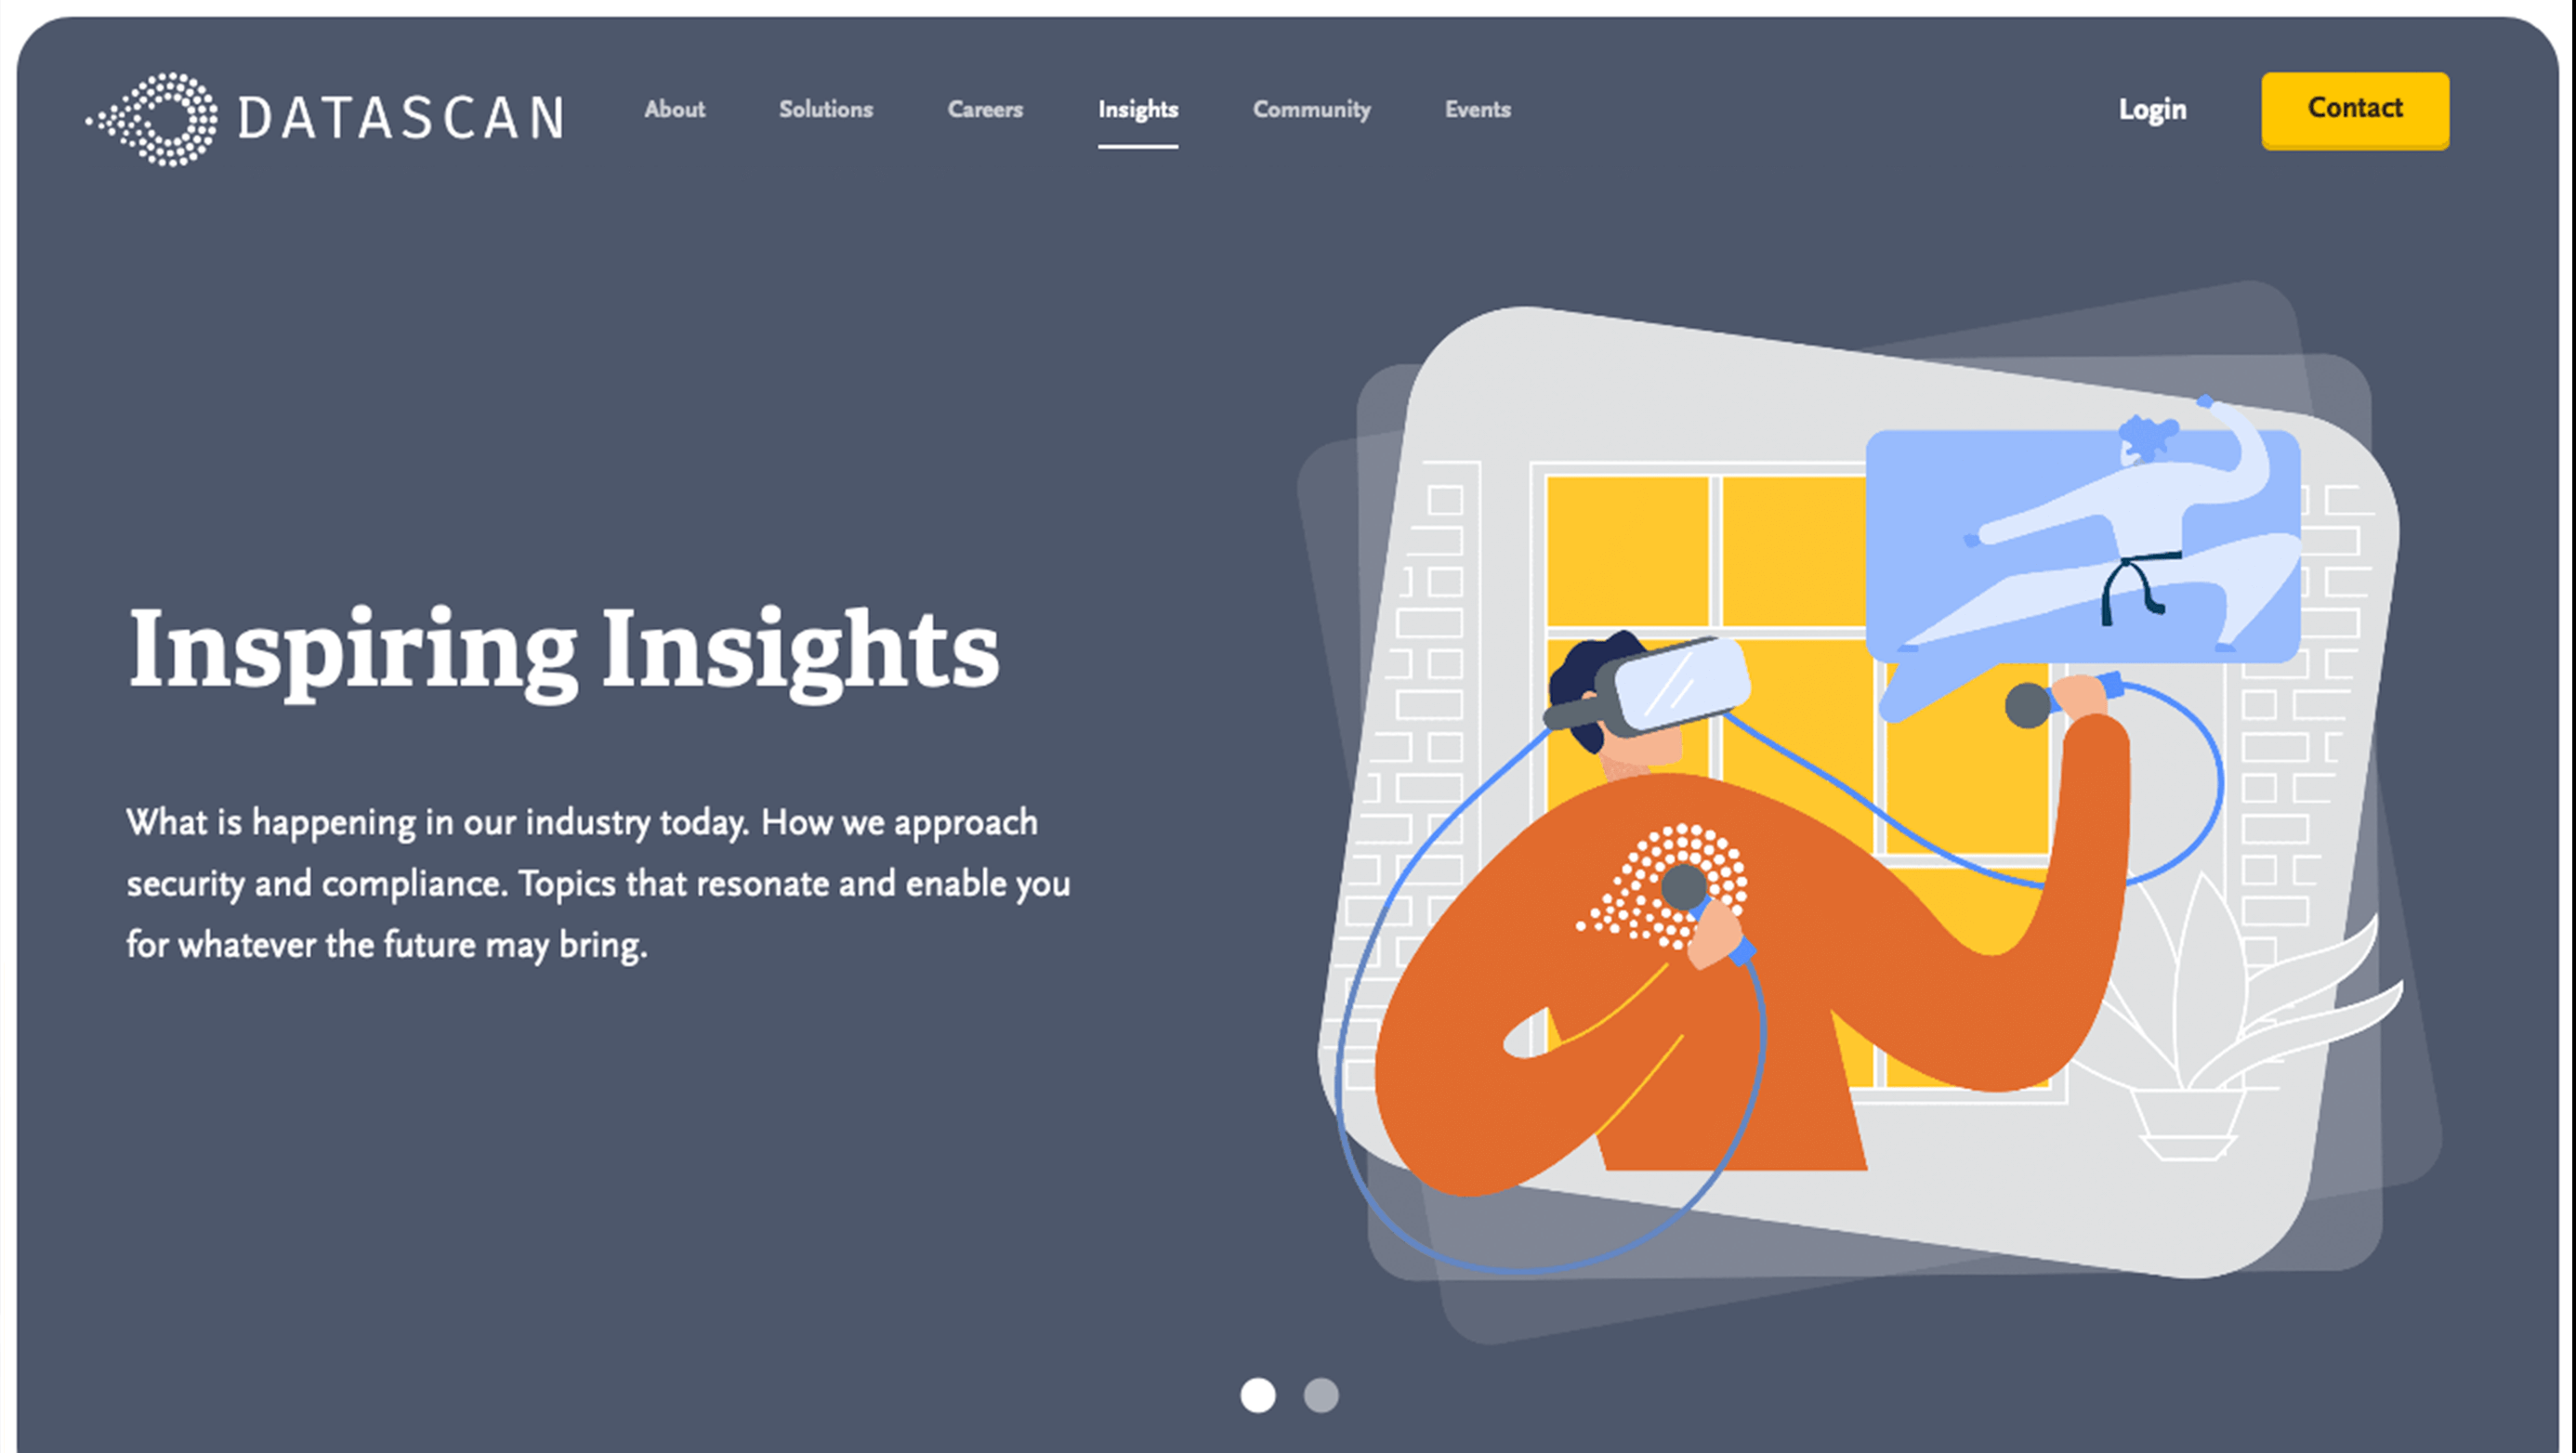Click the Contact button

[x=2353, y=110]
